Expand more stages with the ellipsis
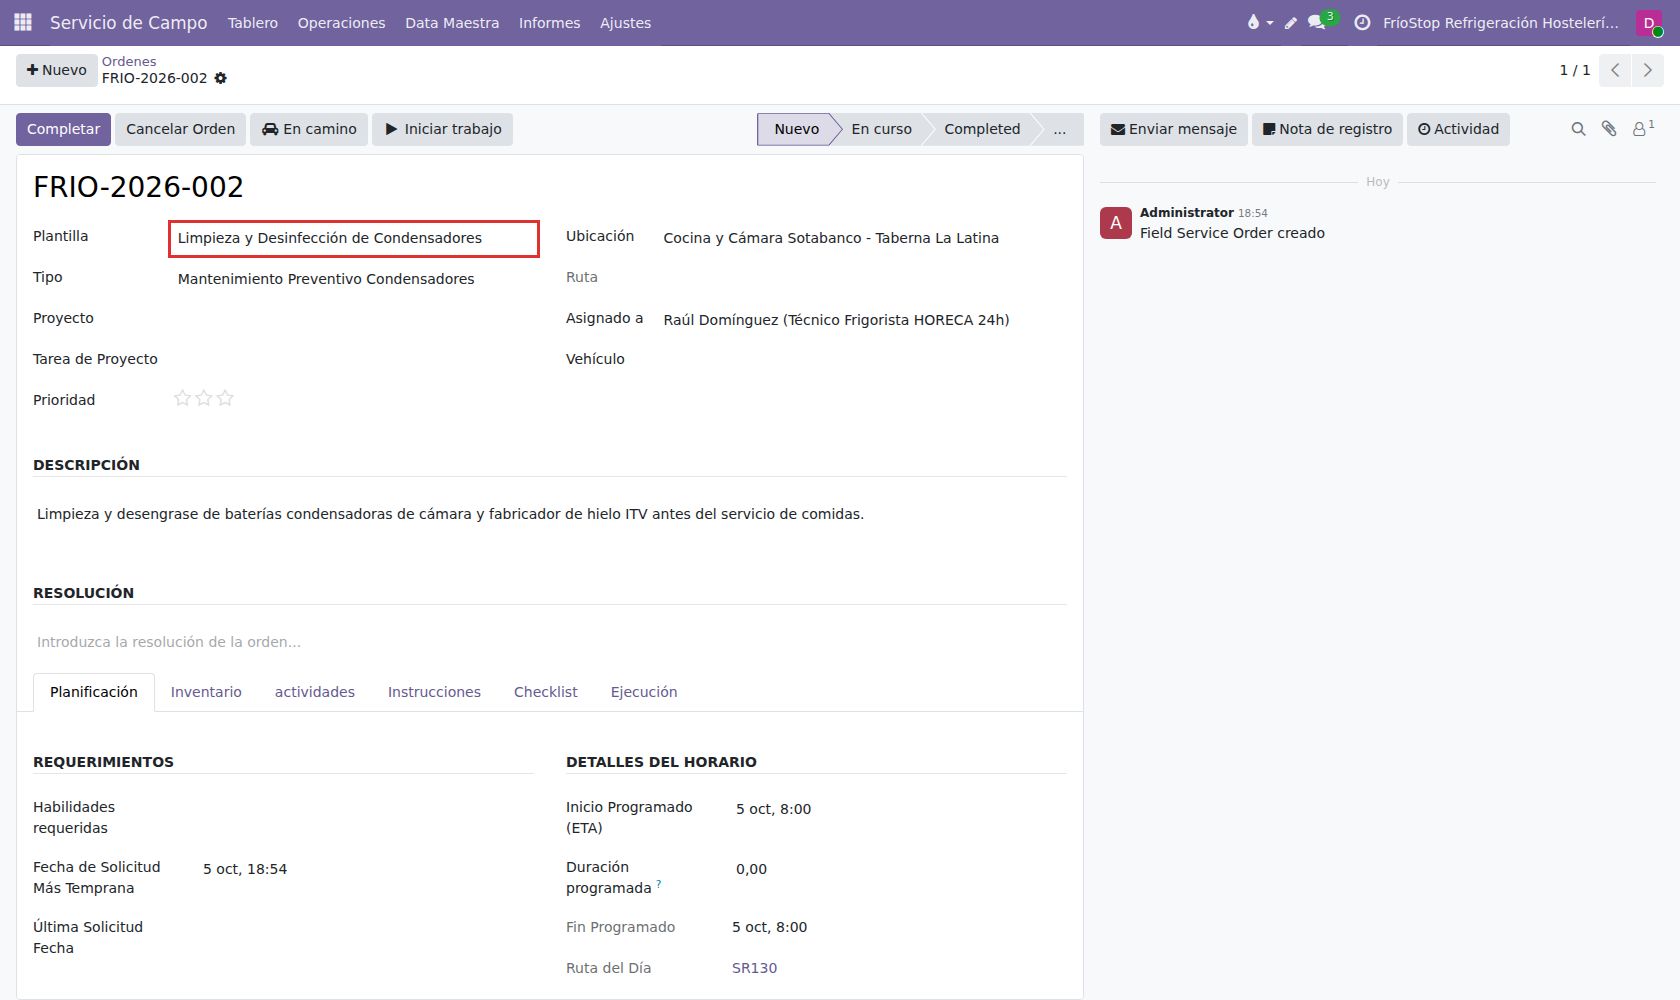 tap(1059, 129)
